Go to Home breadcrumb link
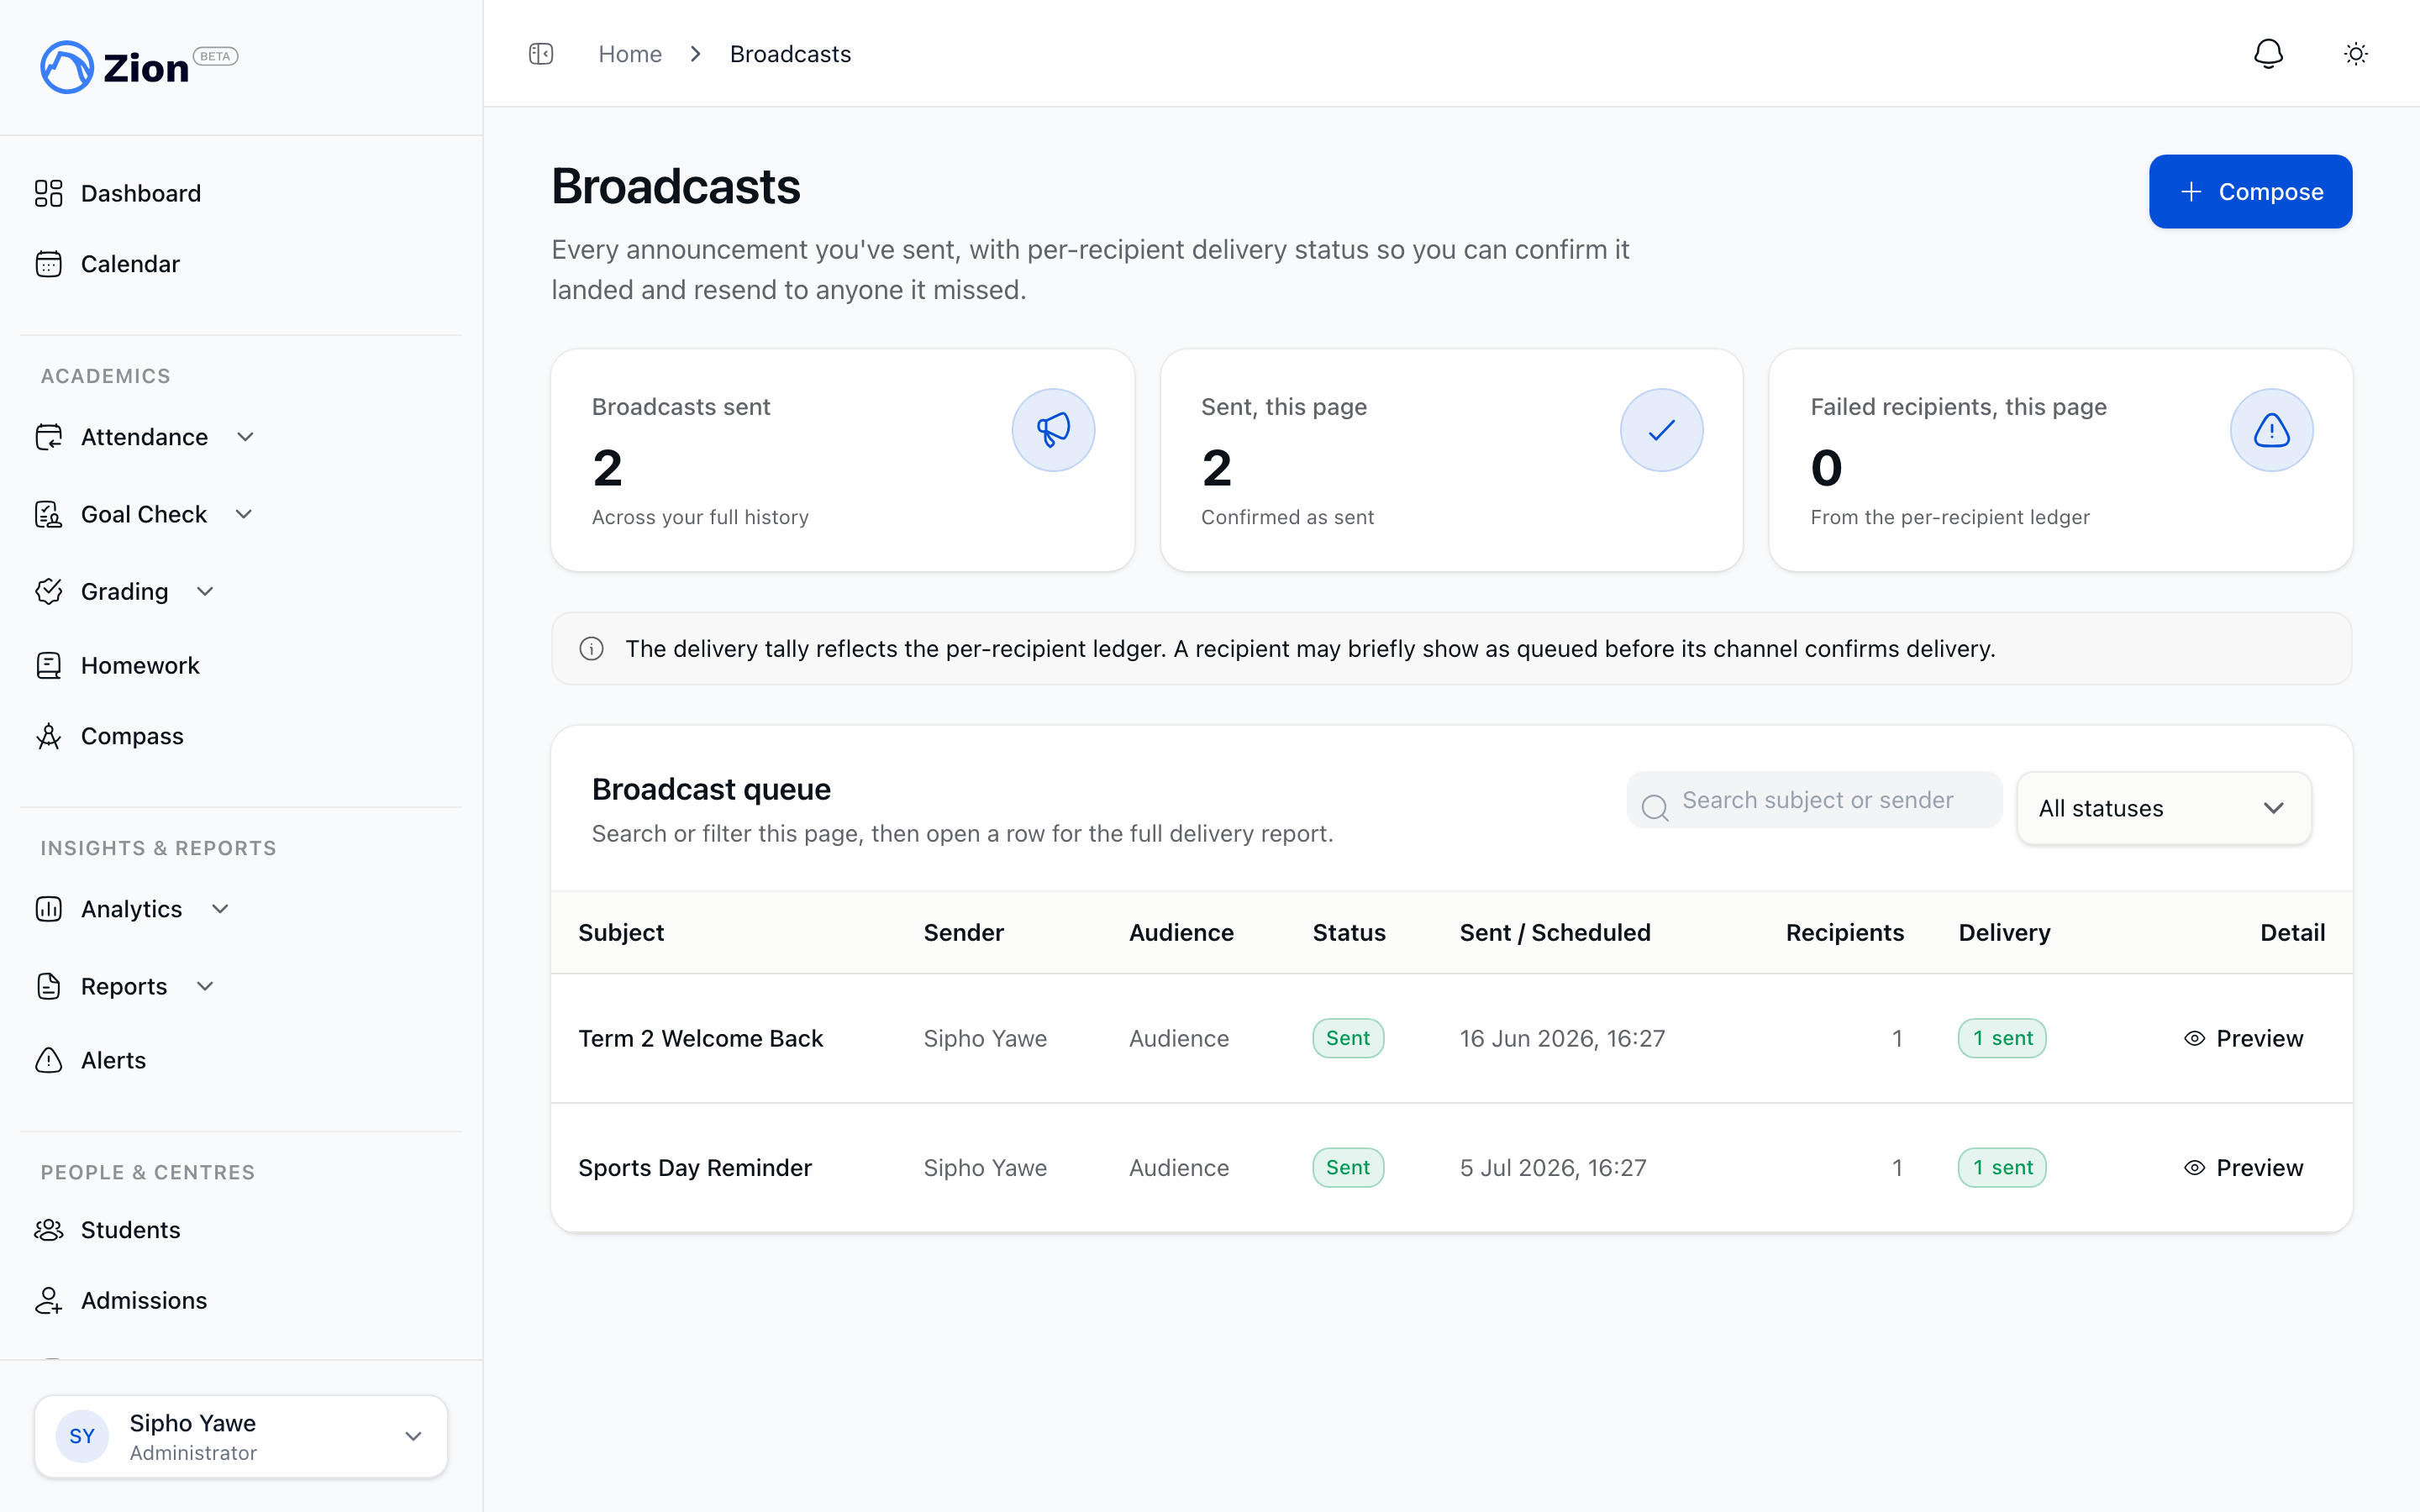The height and width of the screenshot is (1512, 2420). [630, 54]
